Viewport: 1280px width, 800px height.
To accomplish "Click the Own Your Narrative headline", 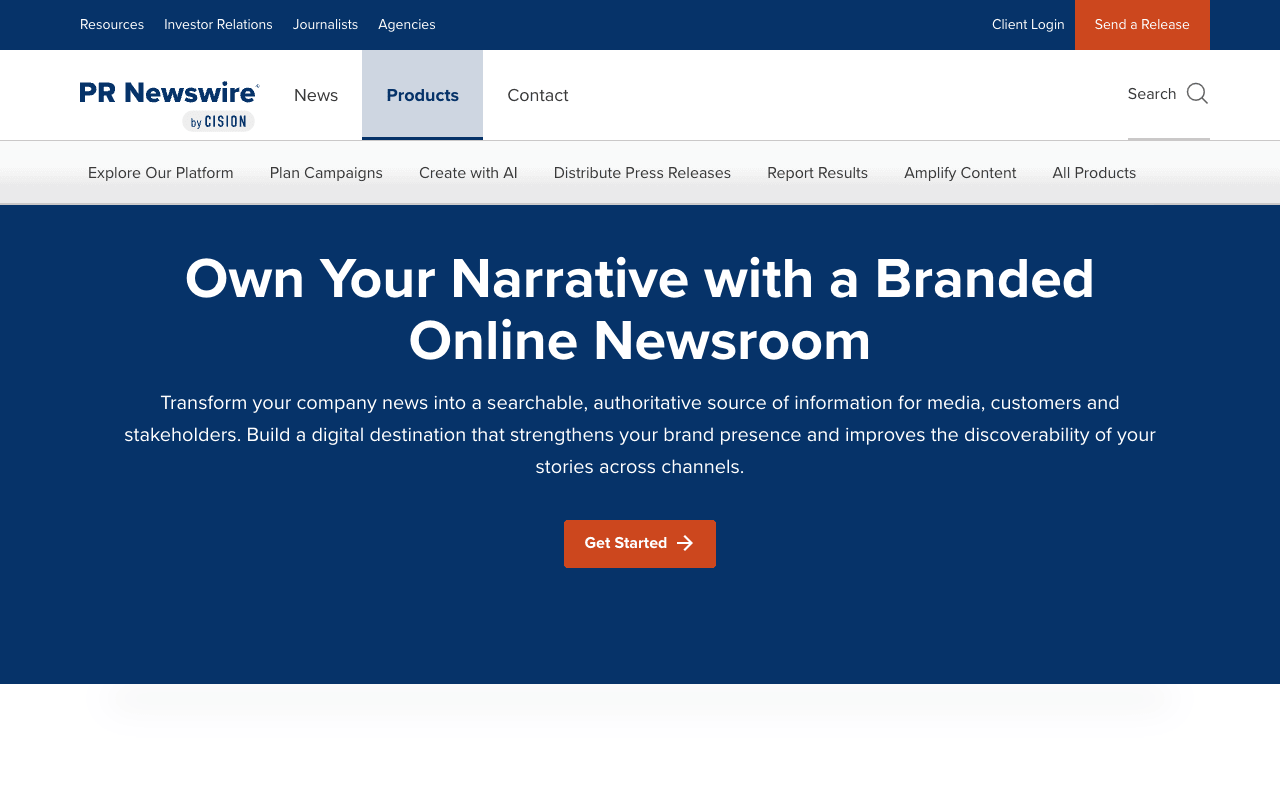I will tap(640, 309).
